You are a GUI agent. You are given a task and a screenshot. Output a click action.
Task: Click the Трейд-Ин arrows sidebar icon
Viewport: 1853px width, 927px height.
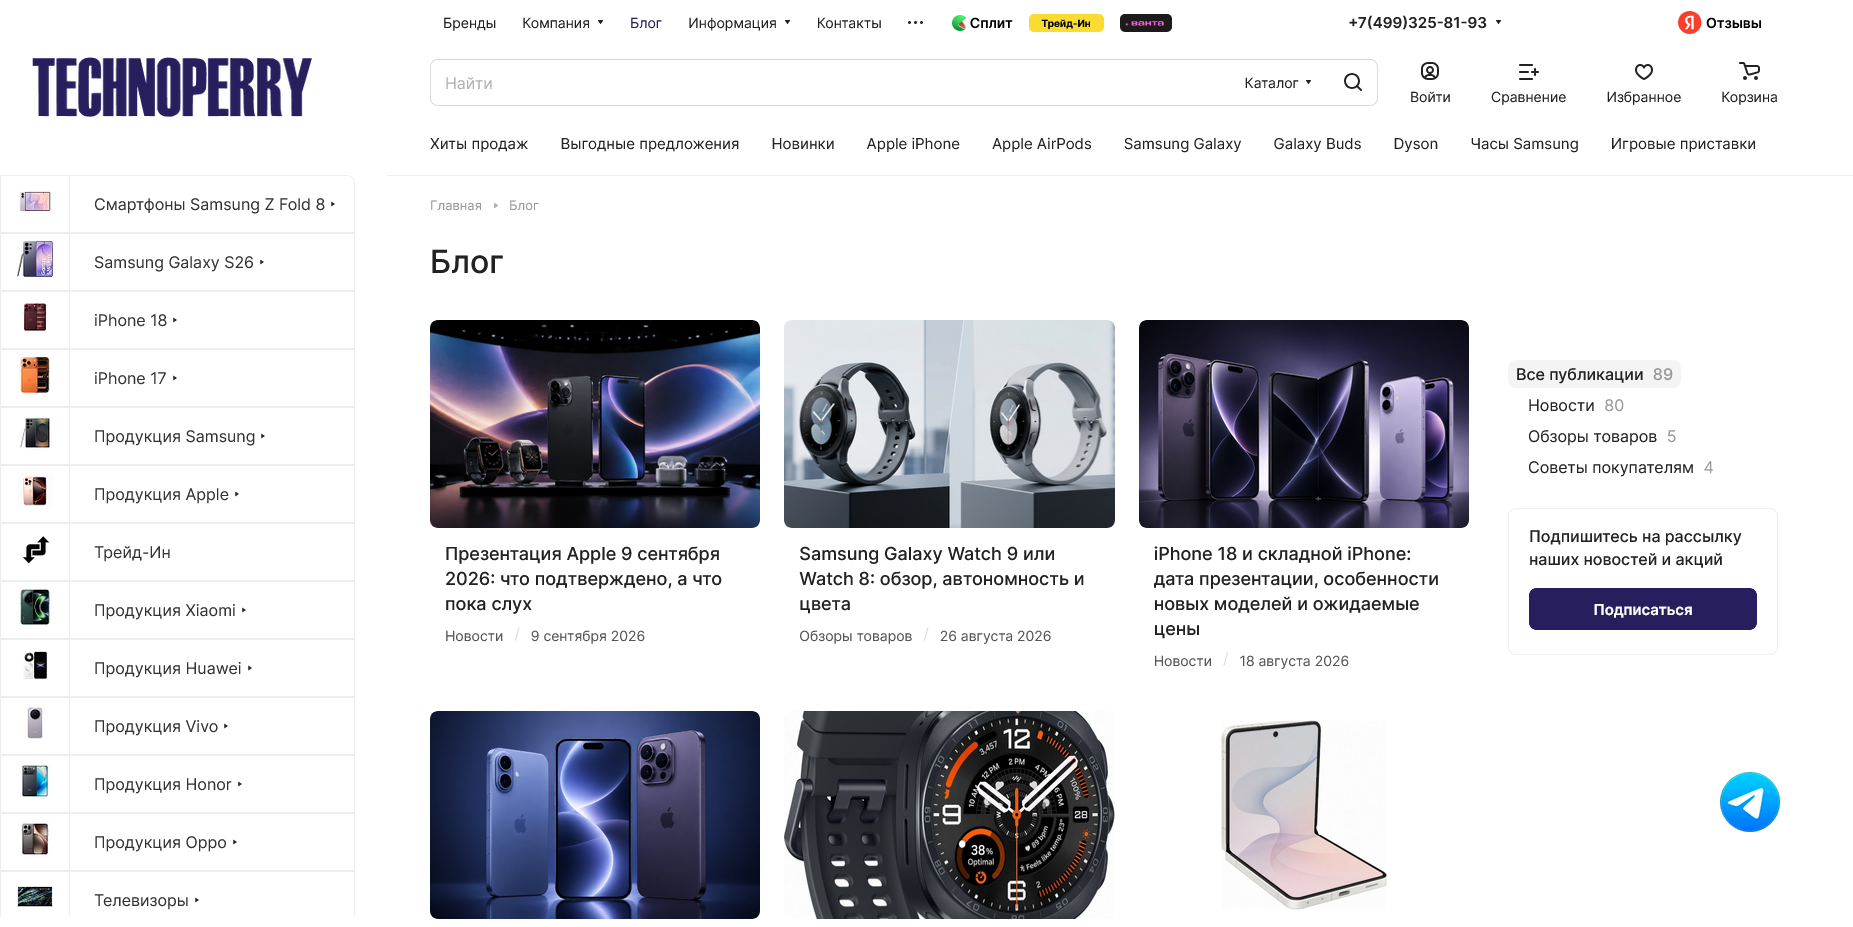pos(36,550)
